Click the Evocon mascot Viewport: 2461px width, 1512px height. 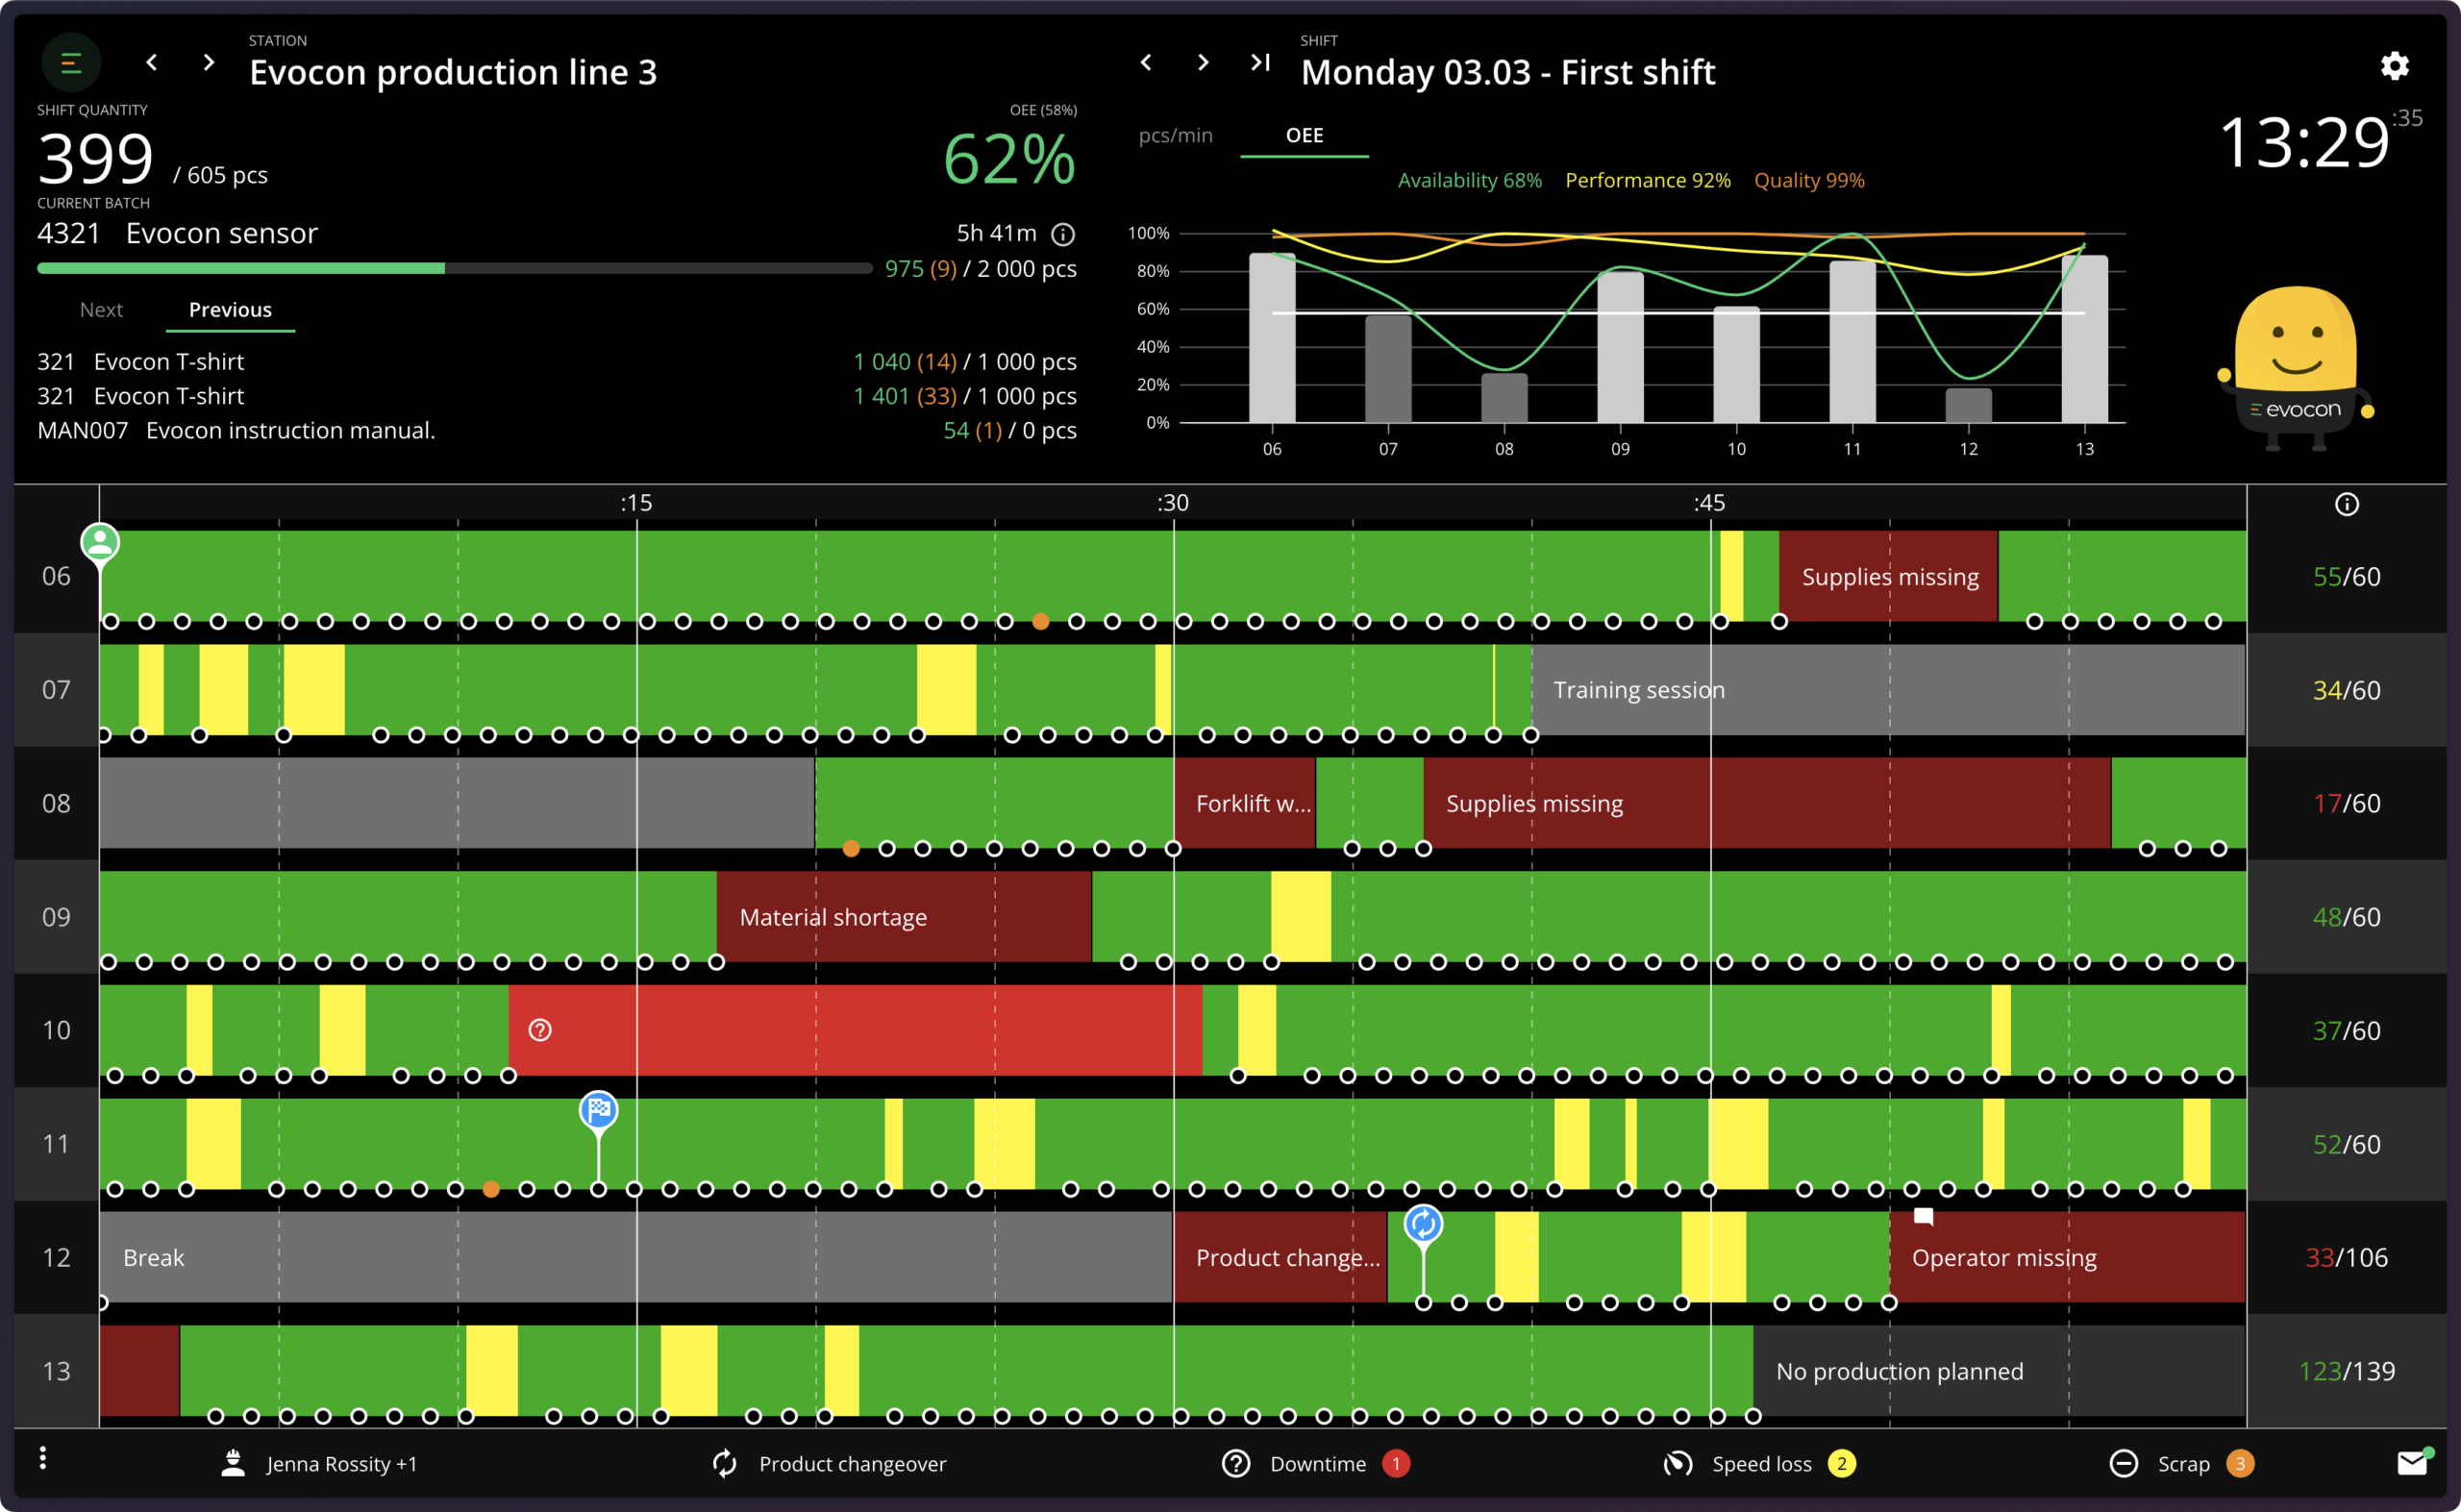pyautogui.click(x=2295, y=370)
